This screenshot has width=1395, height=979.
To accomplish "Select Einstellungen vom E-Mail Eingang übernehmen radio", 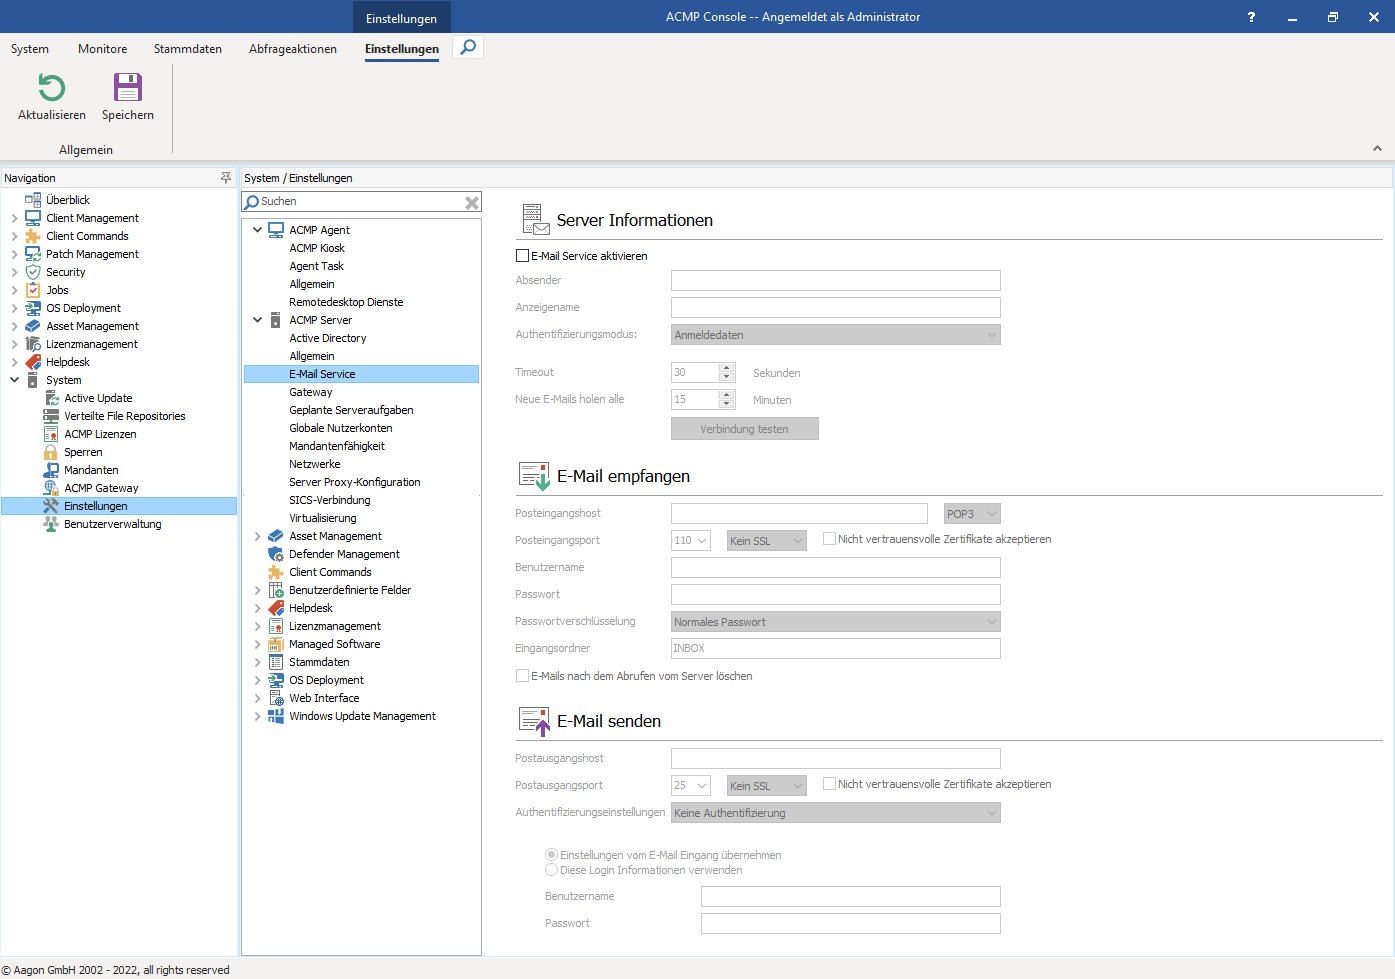I will (x=551, y=855).
